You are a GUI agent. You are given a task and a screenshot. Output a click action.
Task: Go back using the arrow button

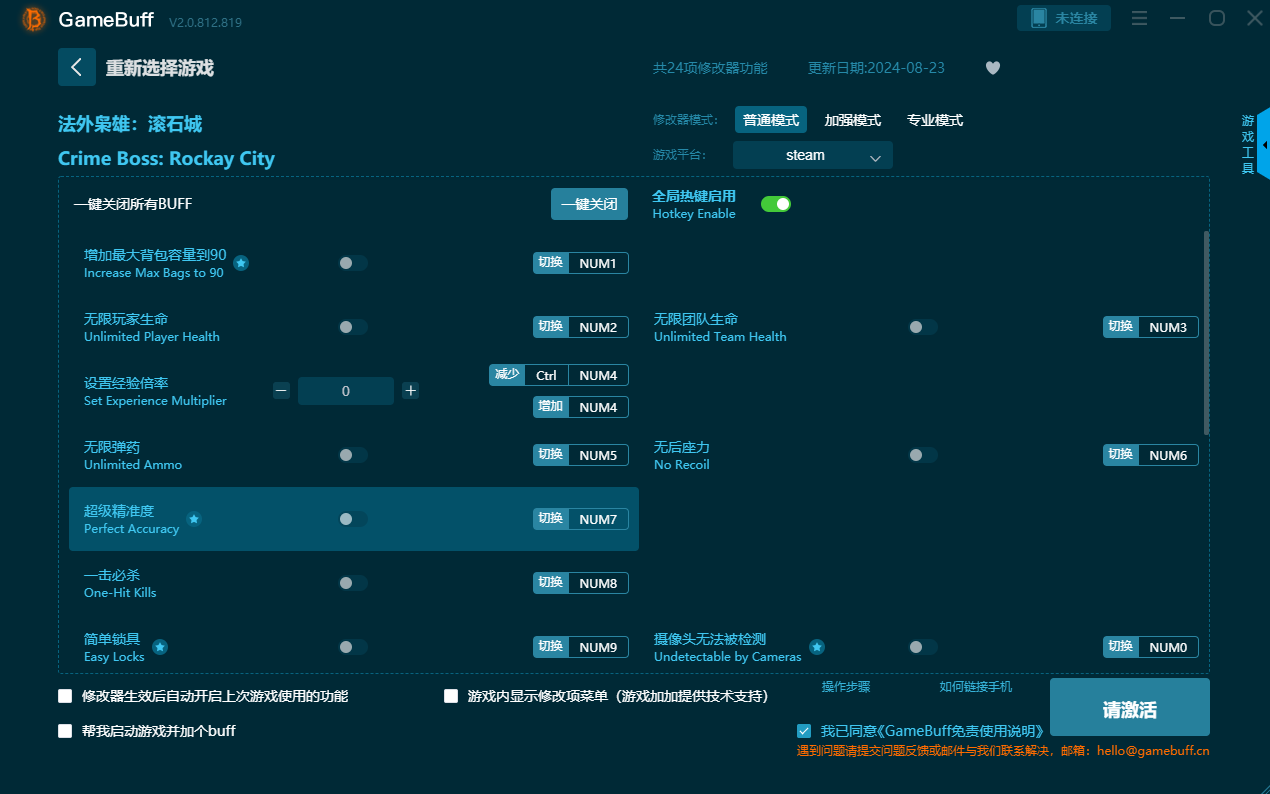click(77, 67)
